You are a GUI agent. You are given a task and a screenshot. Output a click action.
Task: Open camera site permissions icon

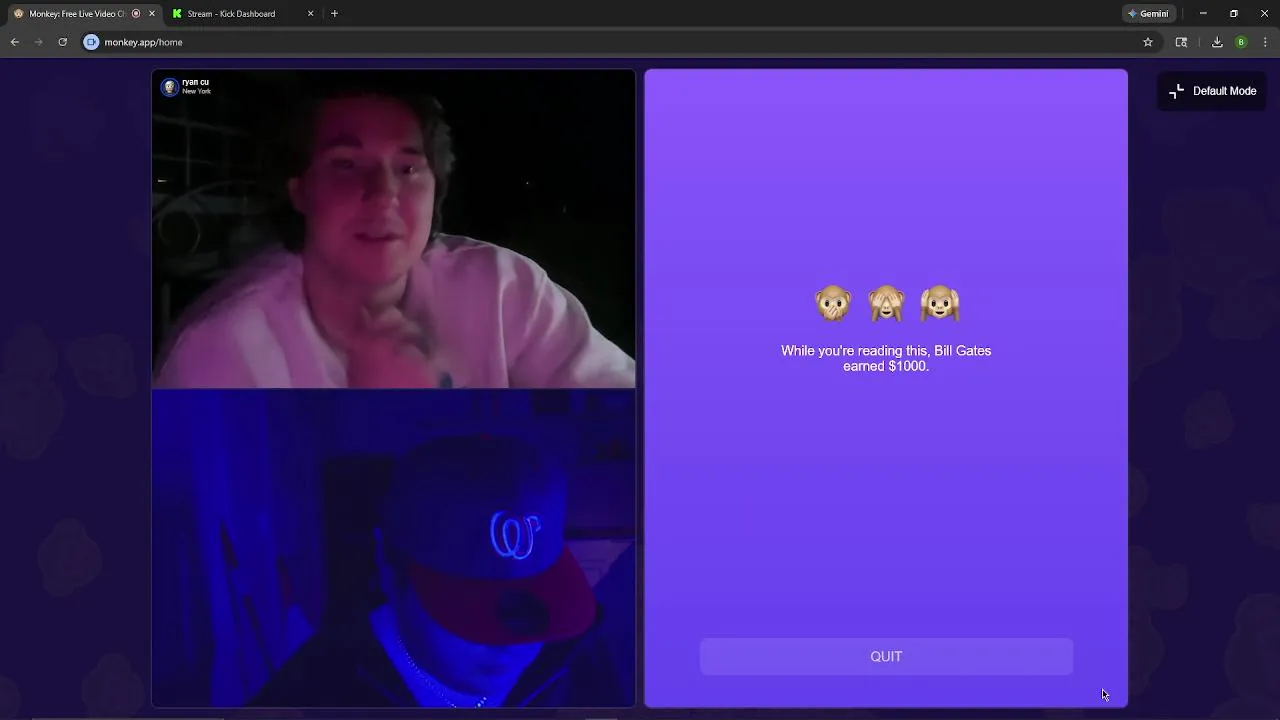click(x=92, y=42)
